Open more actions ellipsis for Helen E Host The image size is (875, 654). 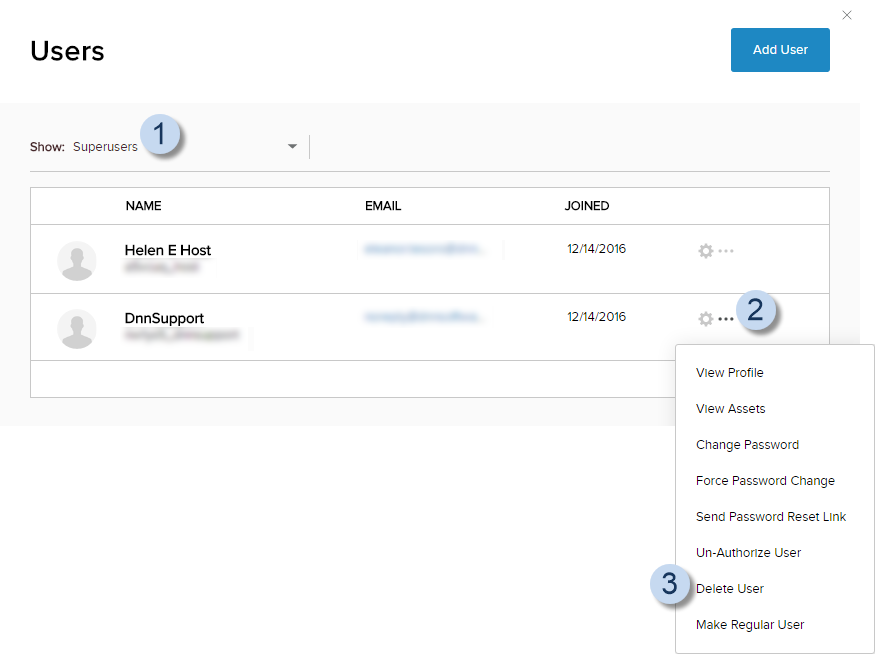[x=725, y=251]
